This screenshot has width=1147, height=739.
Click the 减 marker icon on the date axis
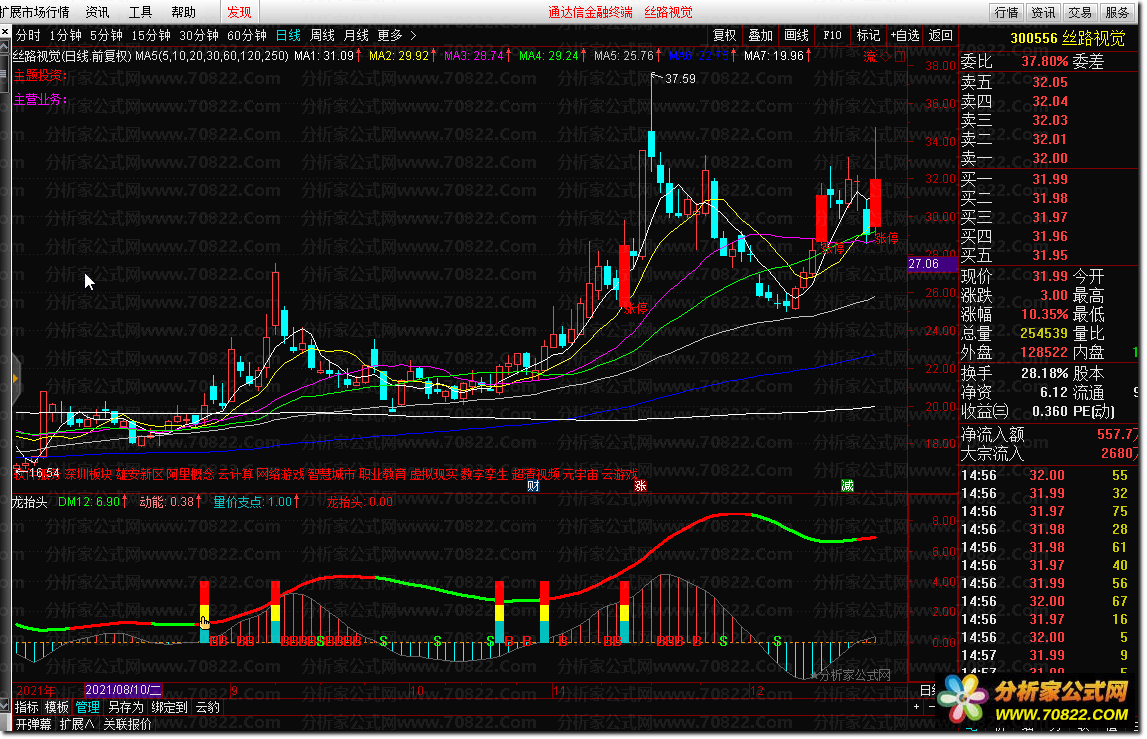click(847, 486)
